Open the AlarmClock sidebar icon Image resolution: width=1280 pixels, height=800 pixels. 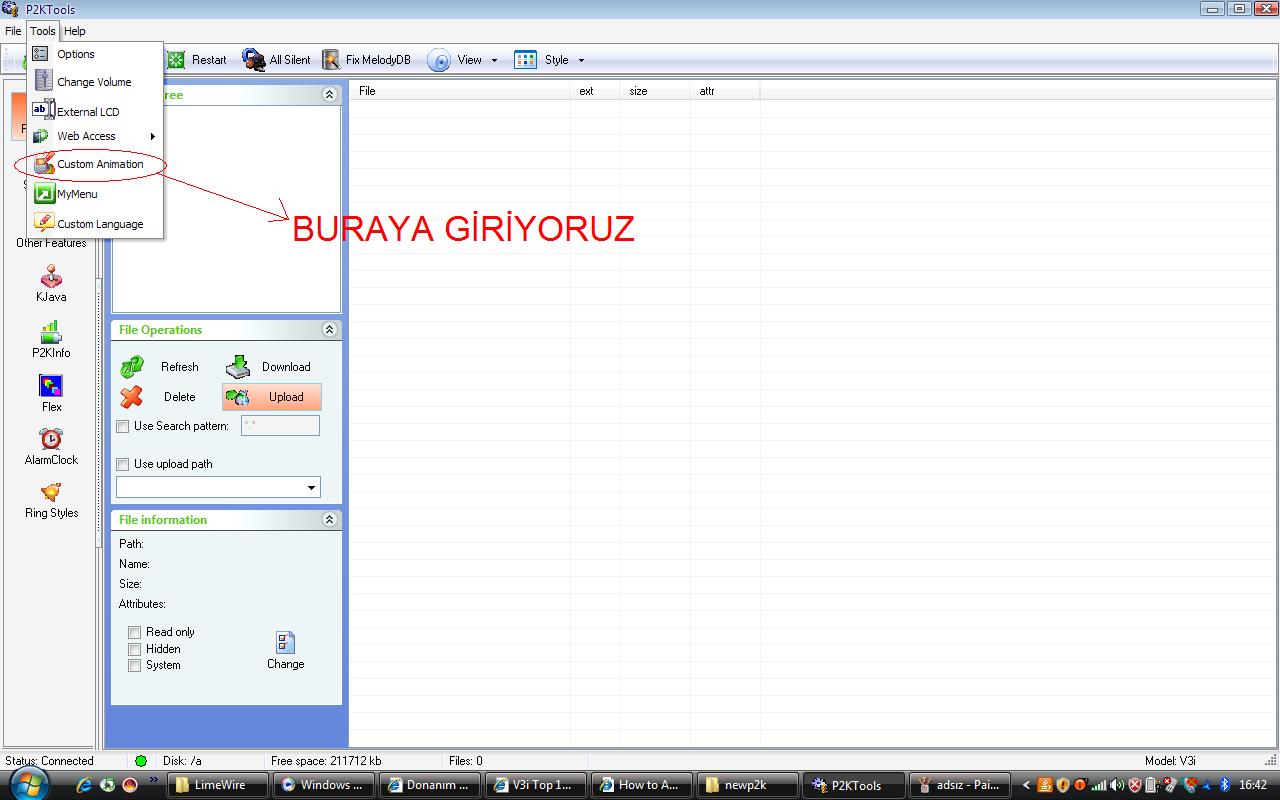click(x=51, y=439)
